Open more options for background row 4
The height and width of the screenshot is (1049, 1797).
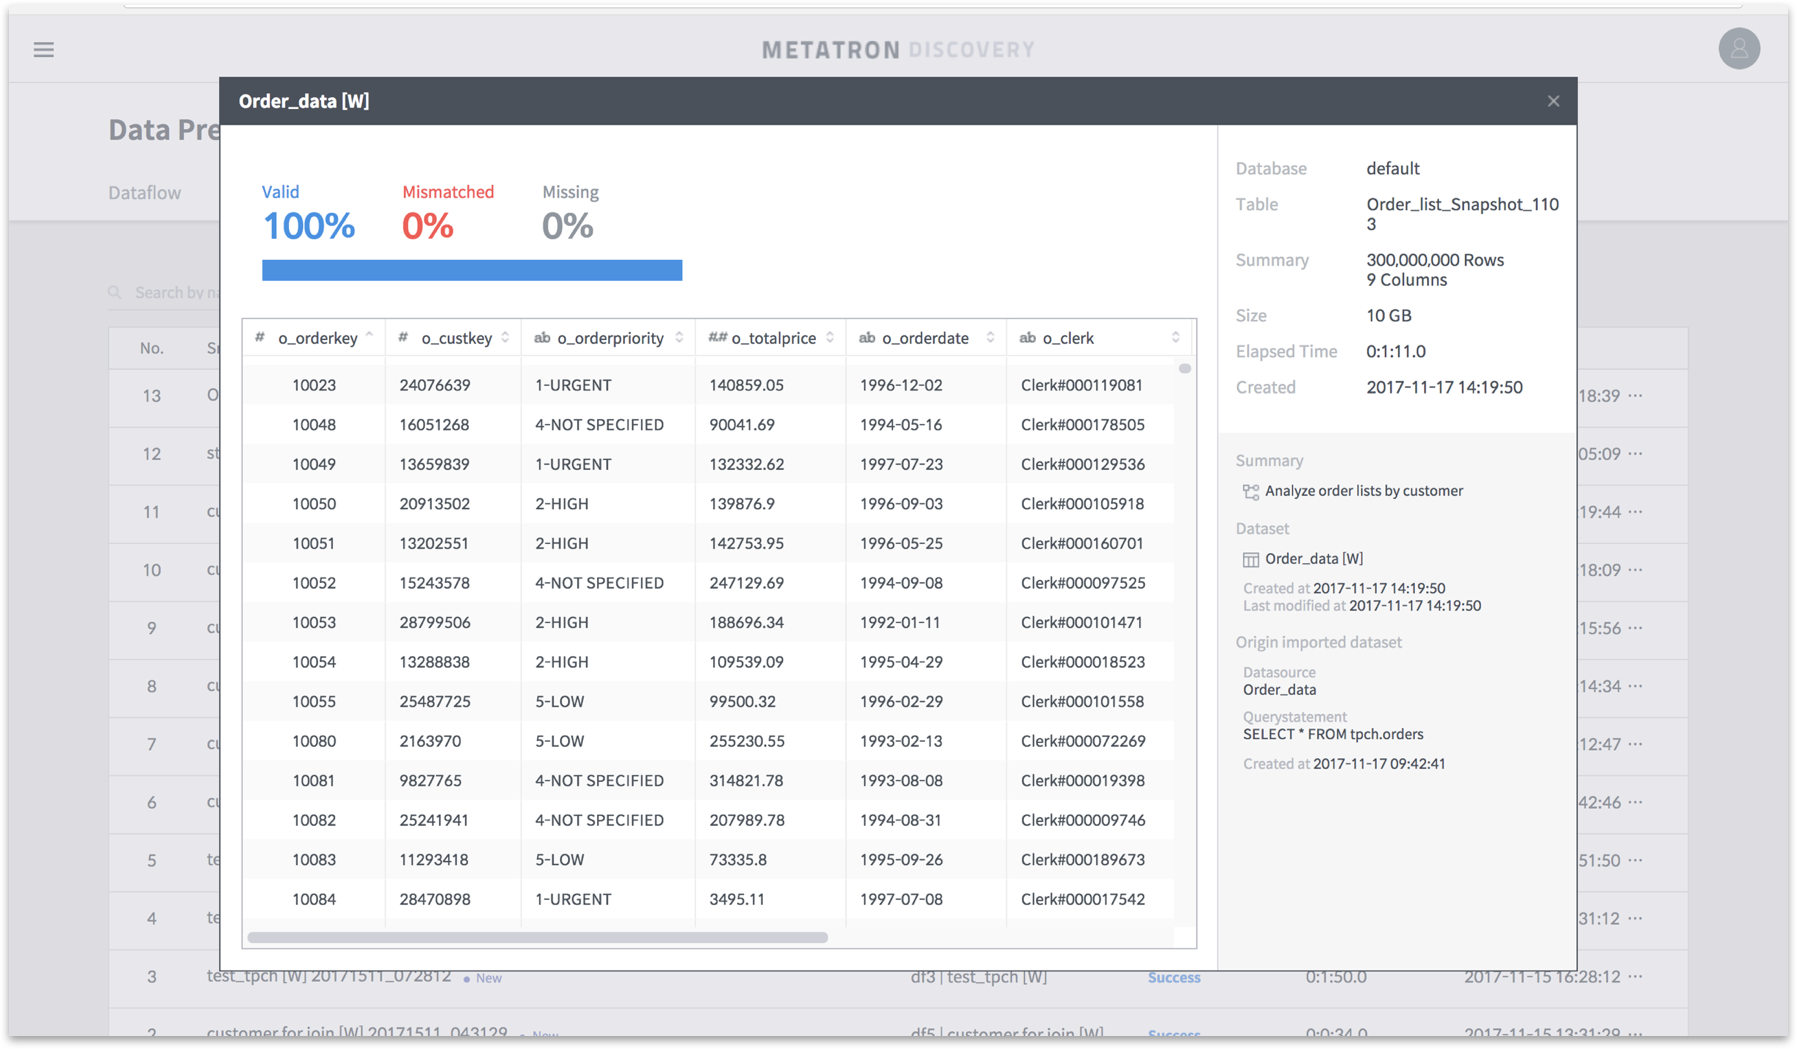(x=1636, y=918)
